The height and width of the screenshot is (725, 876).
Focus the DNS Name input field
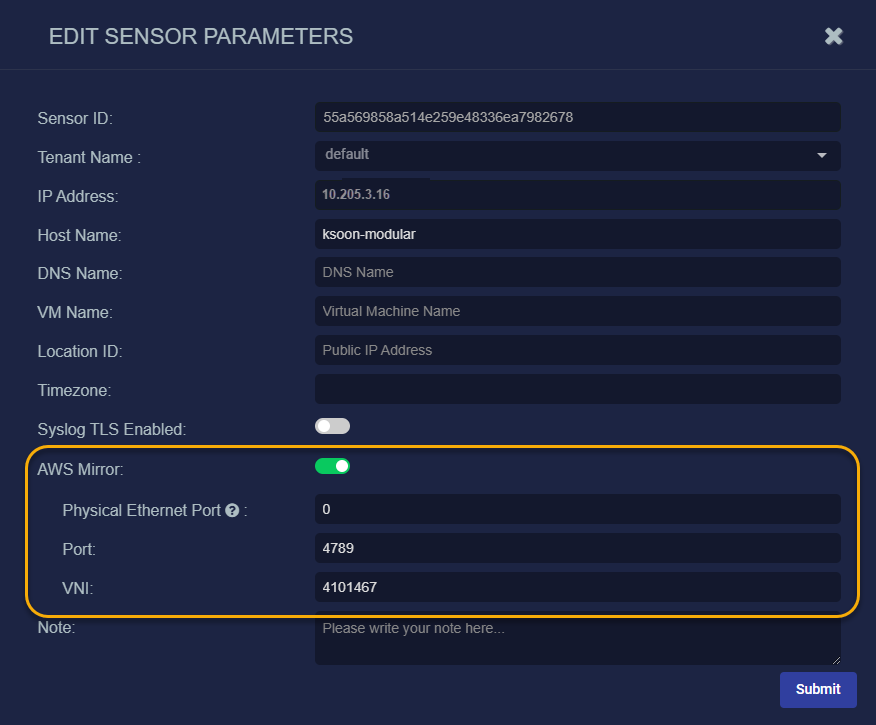577,272
